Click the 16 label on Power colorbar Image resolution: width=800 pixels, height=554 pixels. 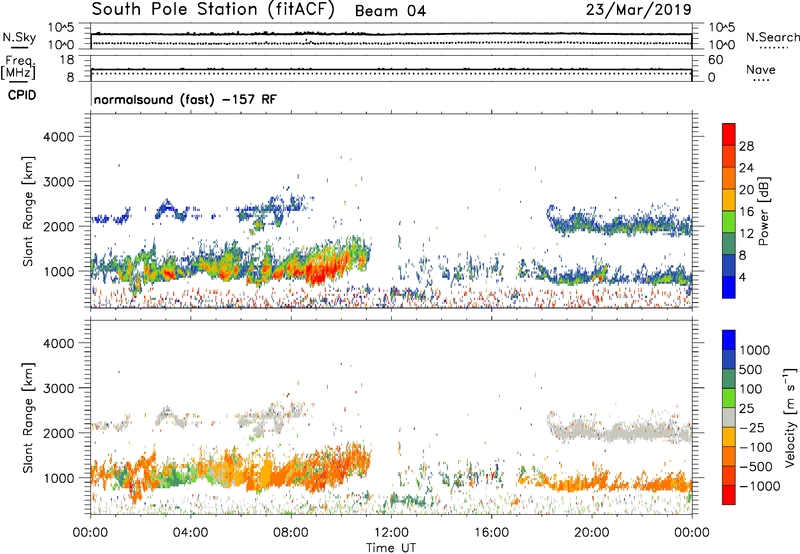coord(746,212)
